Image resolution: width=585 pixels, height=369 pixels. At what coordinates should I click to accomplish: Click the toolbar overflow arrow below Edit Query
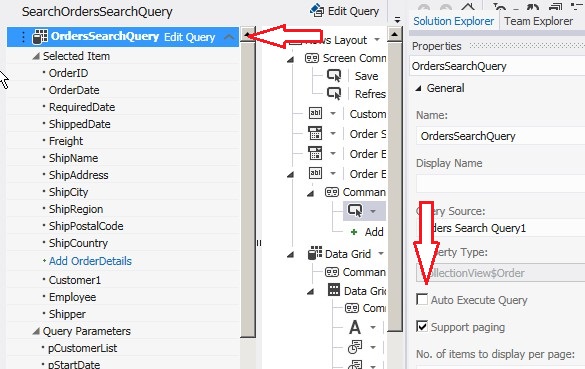pos(397,20)
